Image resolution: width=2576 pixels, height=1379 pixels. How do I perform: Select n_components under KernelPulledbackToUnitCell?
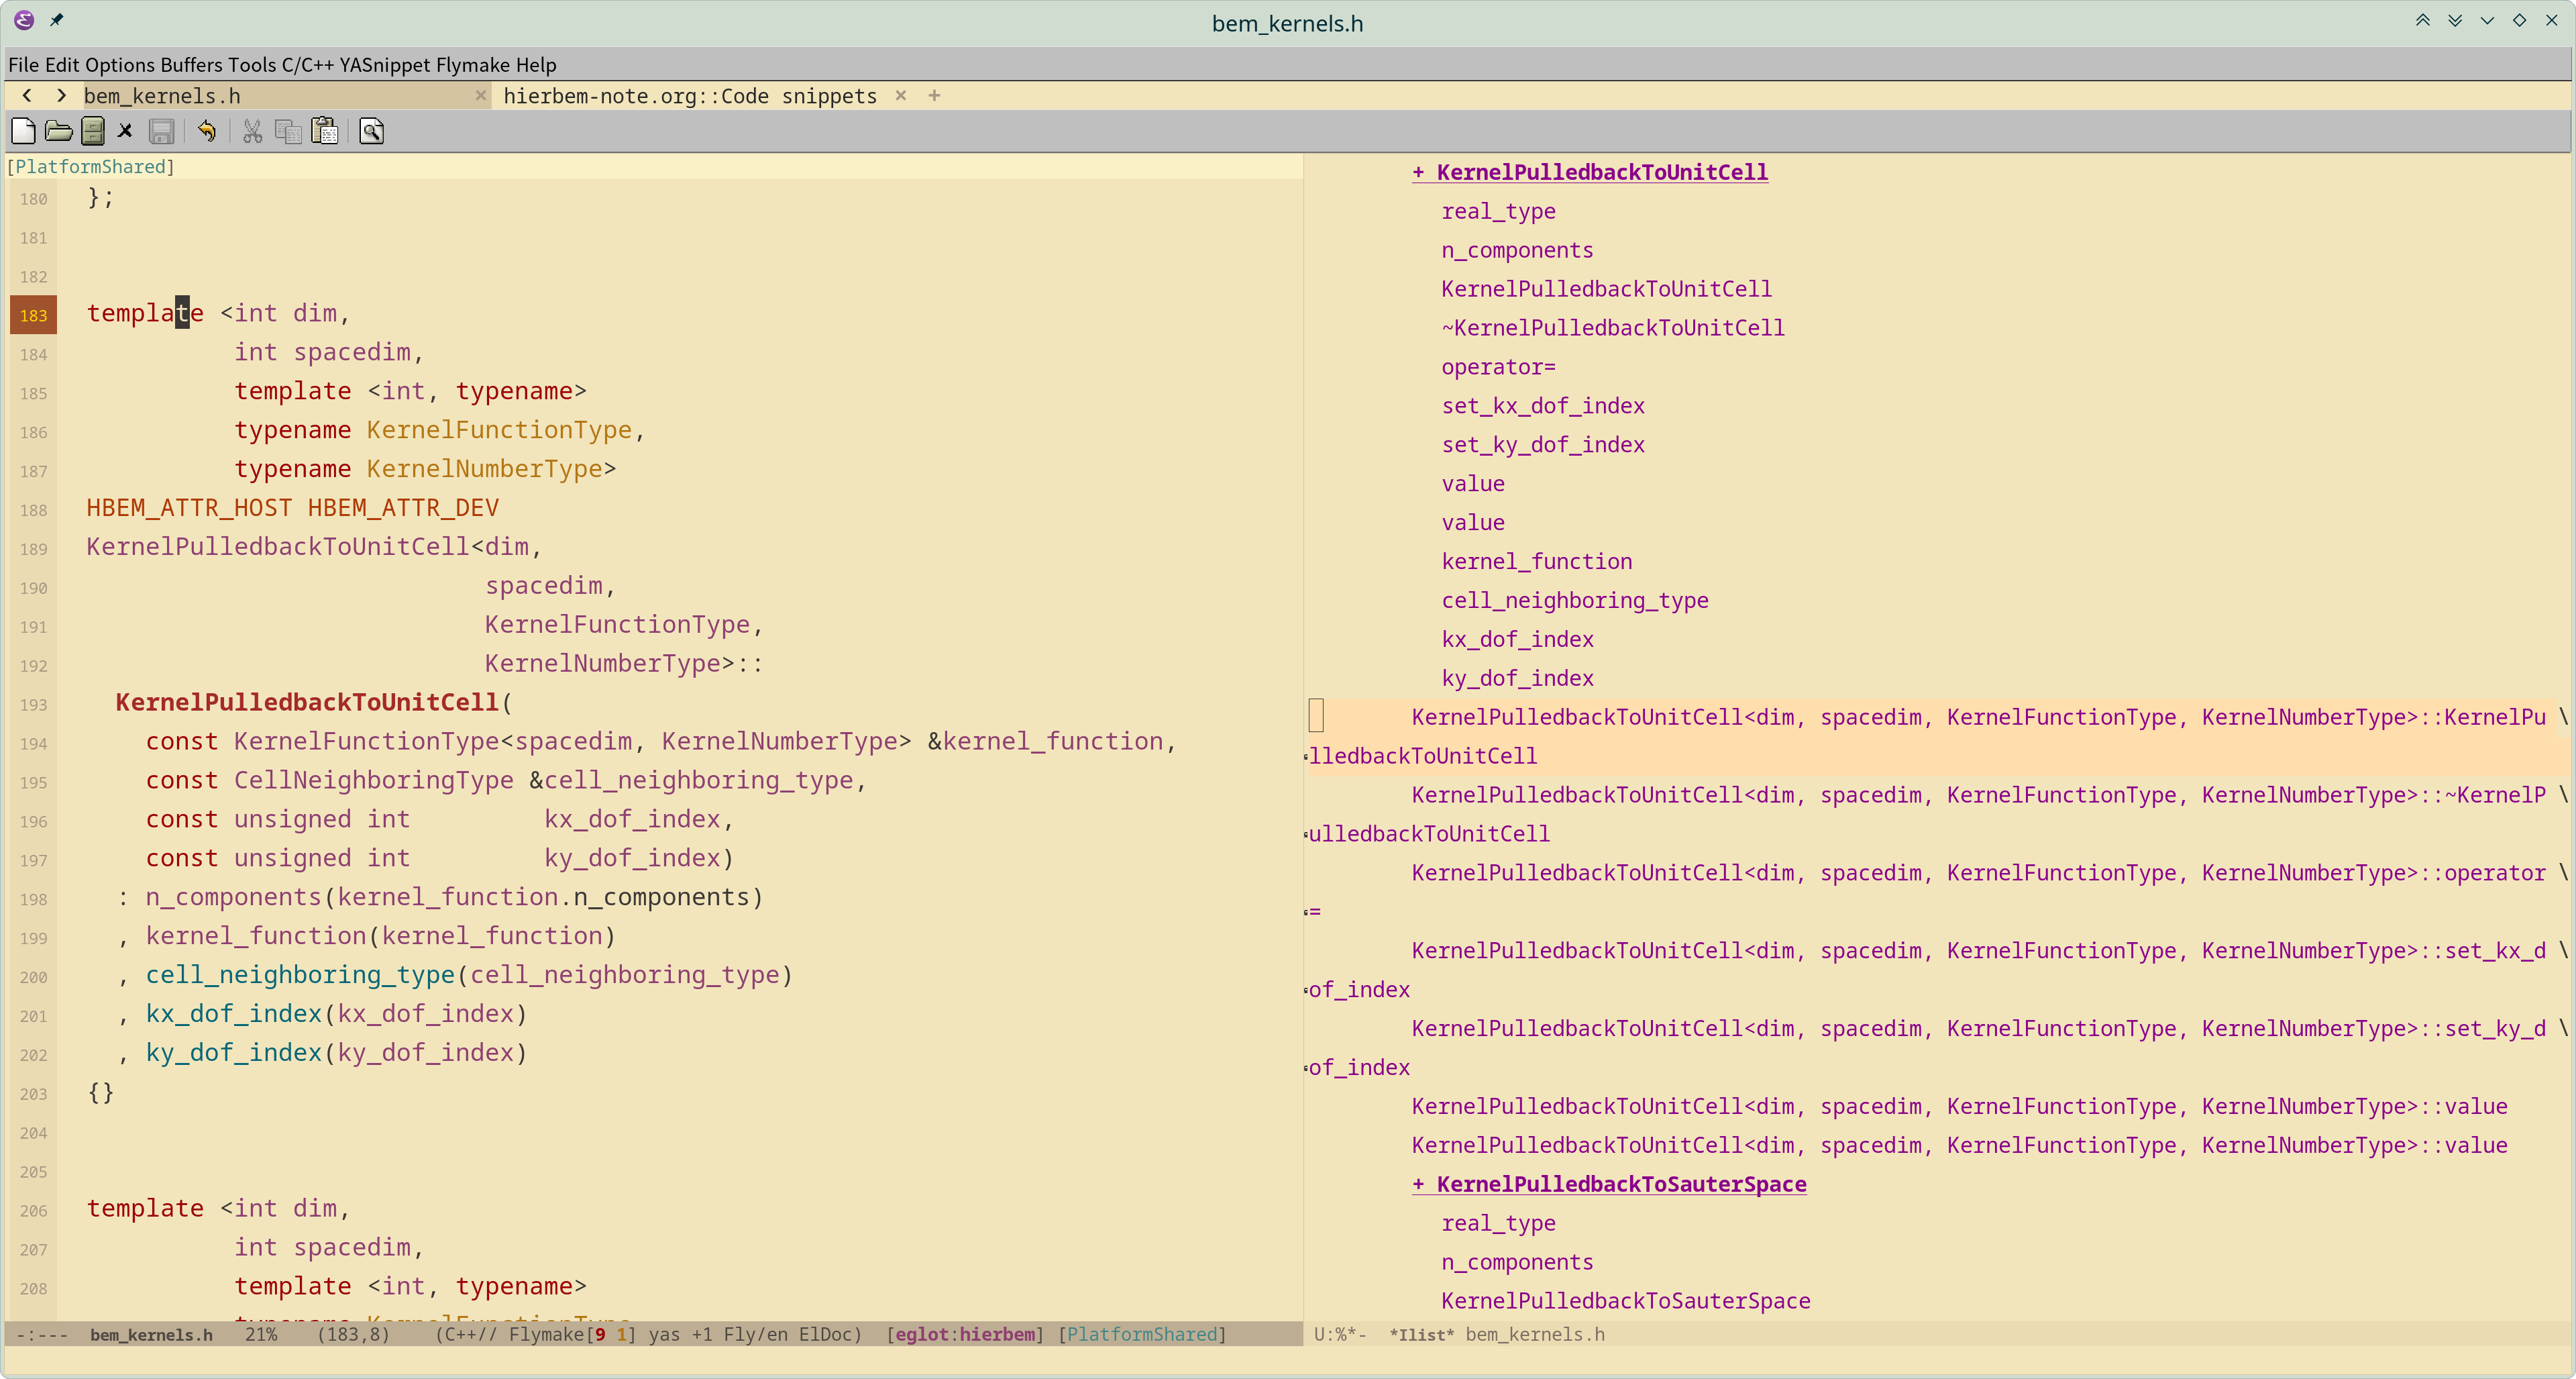1517,250
